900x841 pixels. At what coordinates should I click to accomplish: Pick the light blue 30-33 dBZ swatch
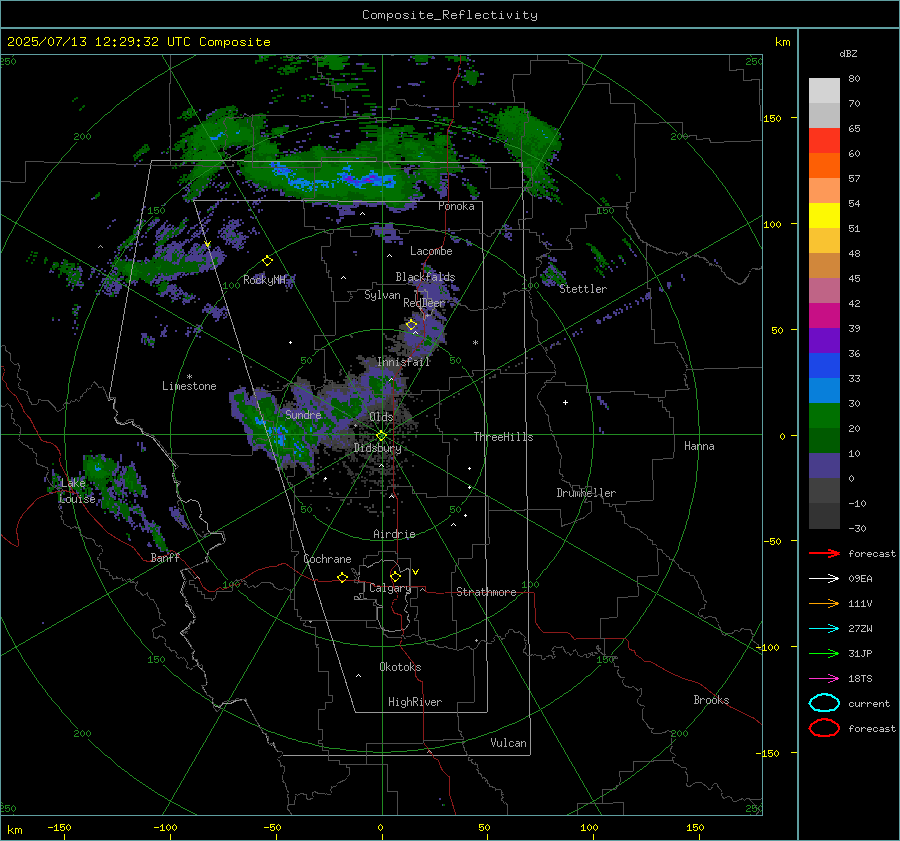824,391
